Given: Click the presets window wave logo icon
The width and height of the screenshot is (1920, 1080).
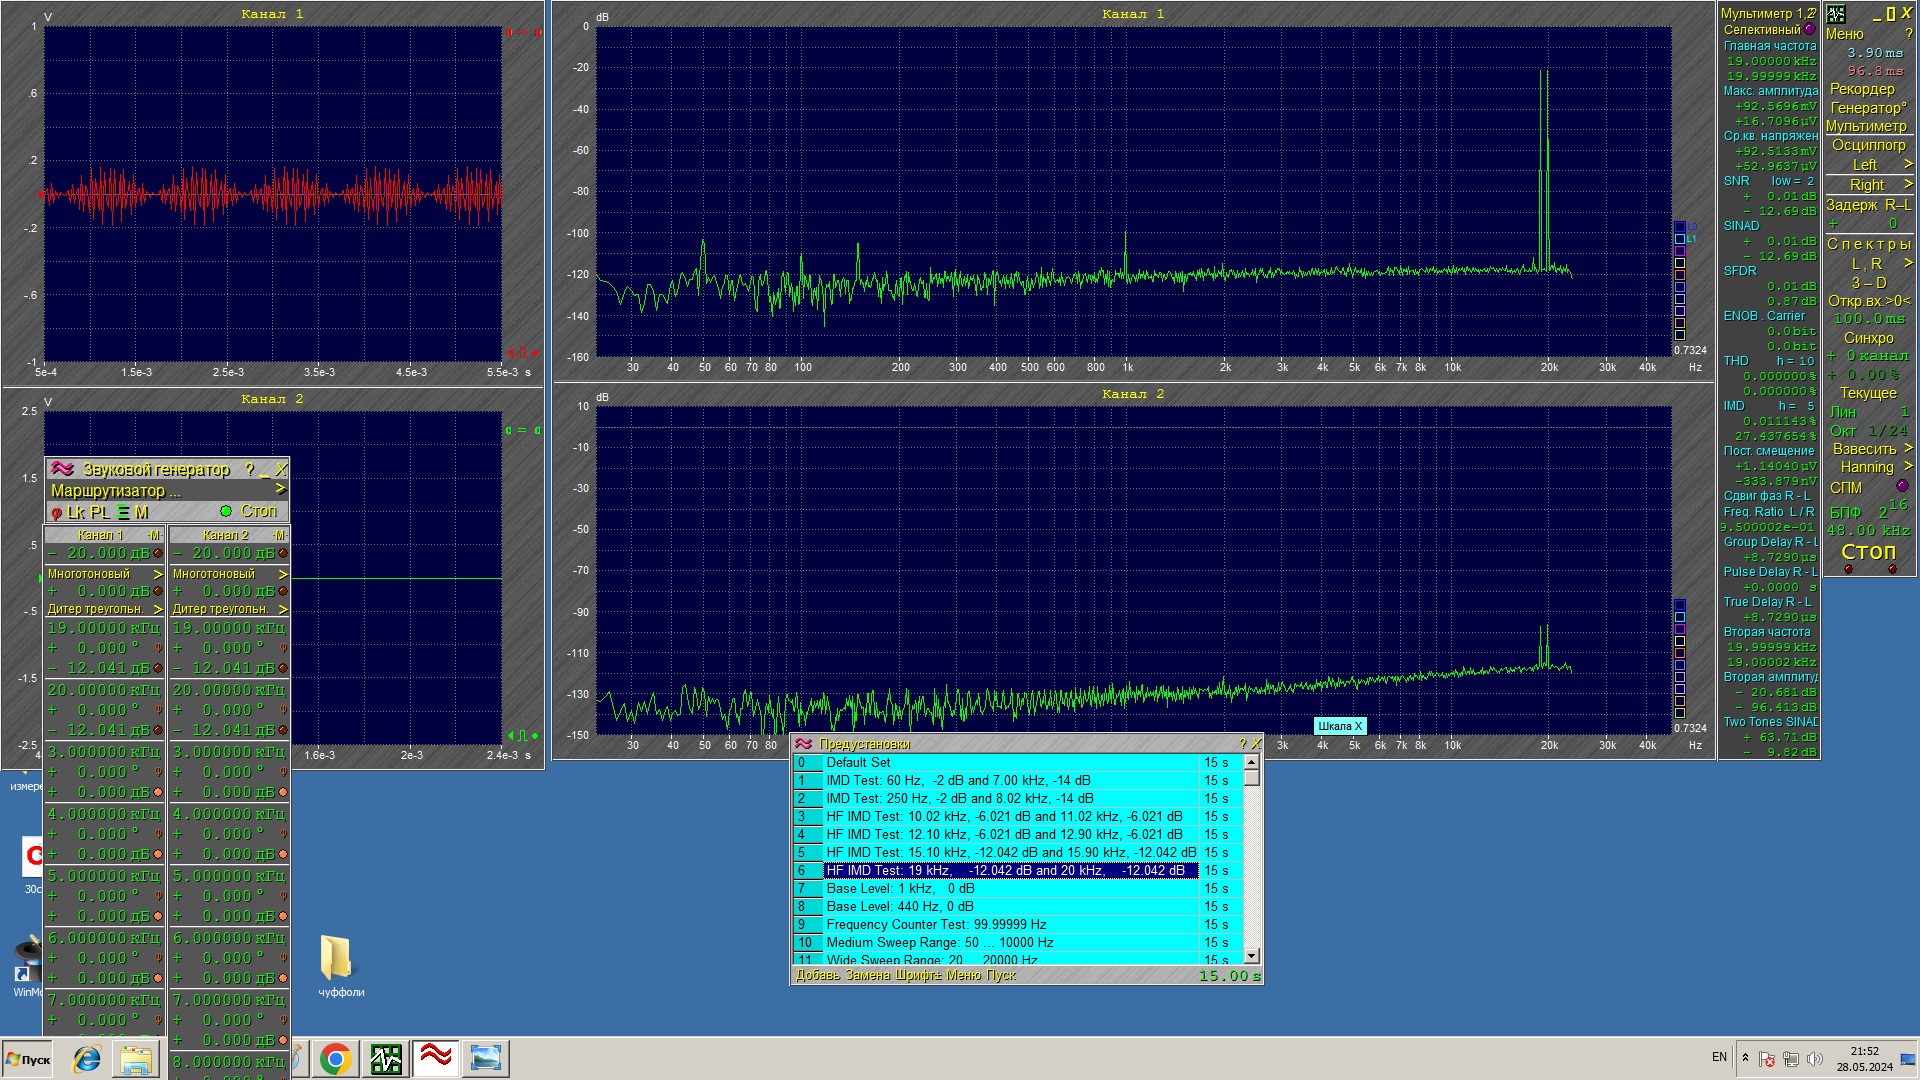Looking at the screenshot, I should [803, 743].
